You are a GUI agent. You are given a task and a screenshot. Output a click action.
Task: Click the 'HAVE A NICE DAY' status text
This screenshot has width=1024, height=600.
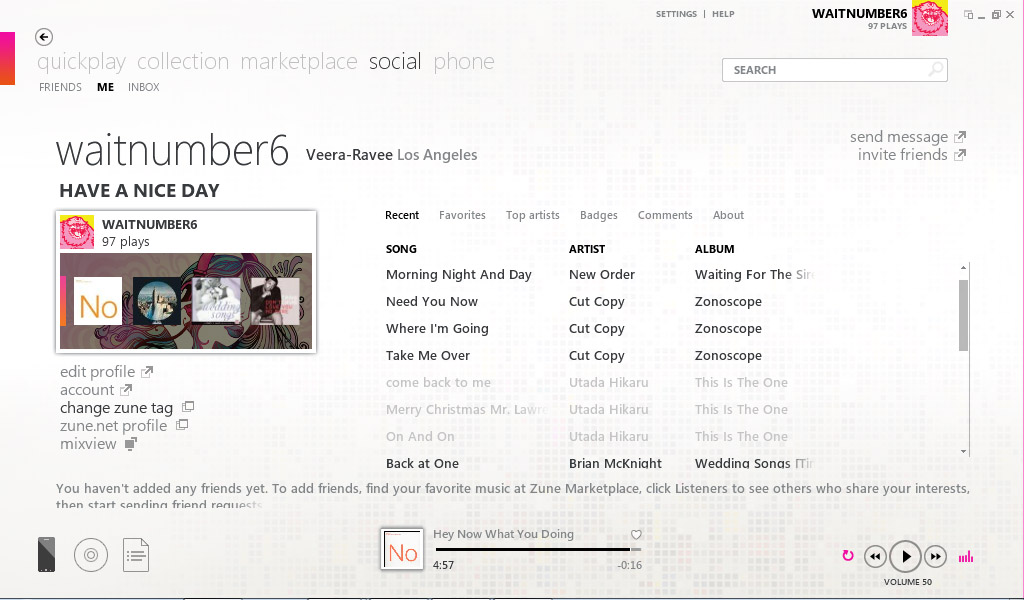point(139,191)
